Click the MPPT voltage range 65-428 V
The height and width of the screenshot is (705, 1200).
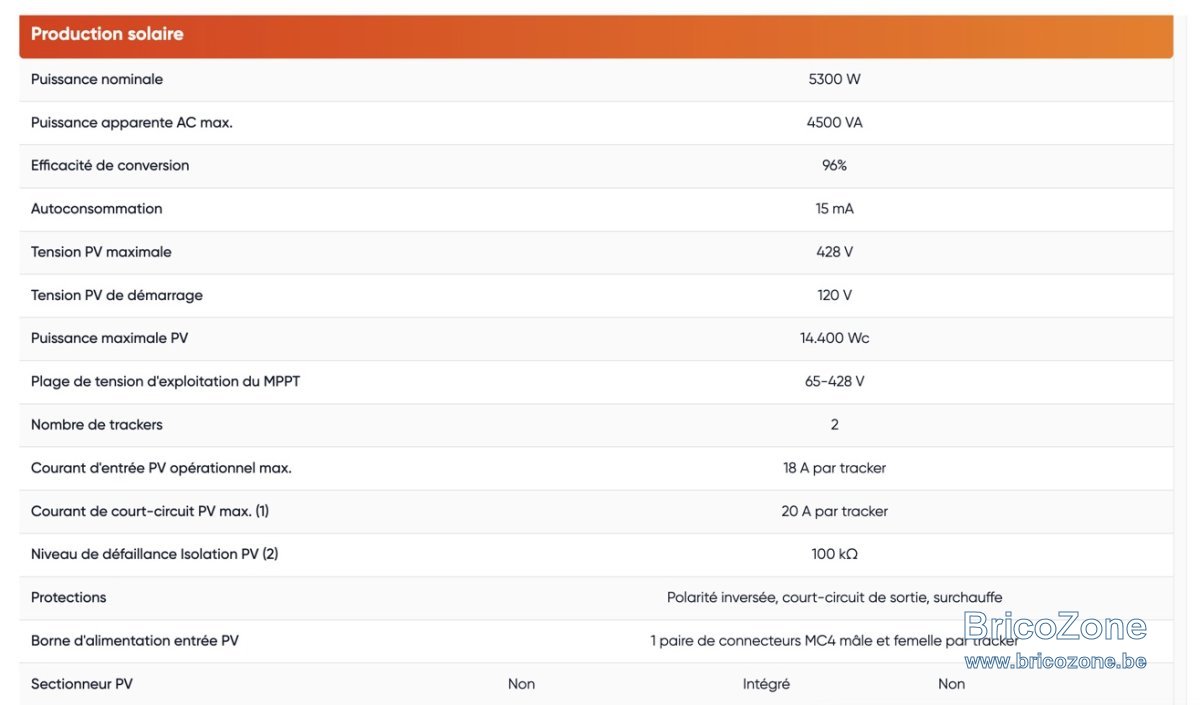tap(834, 381)
